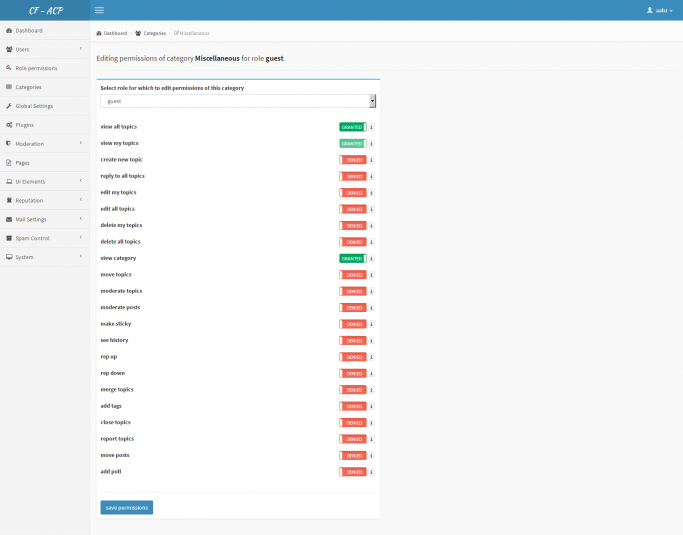The width and height of the screenshot is (683, 535).
Task: Click info icon for edit all topics
Action: [372, 209]
